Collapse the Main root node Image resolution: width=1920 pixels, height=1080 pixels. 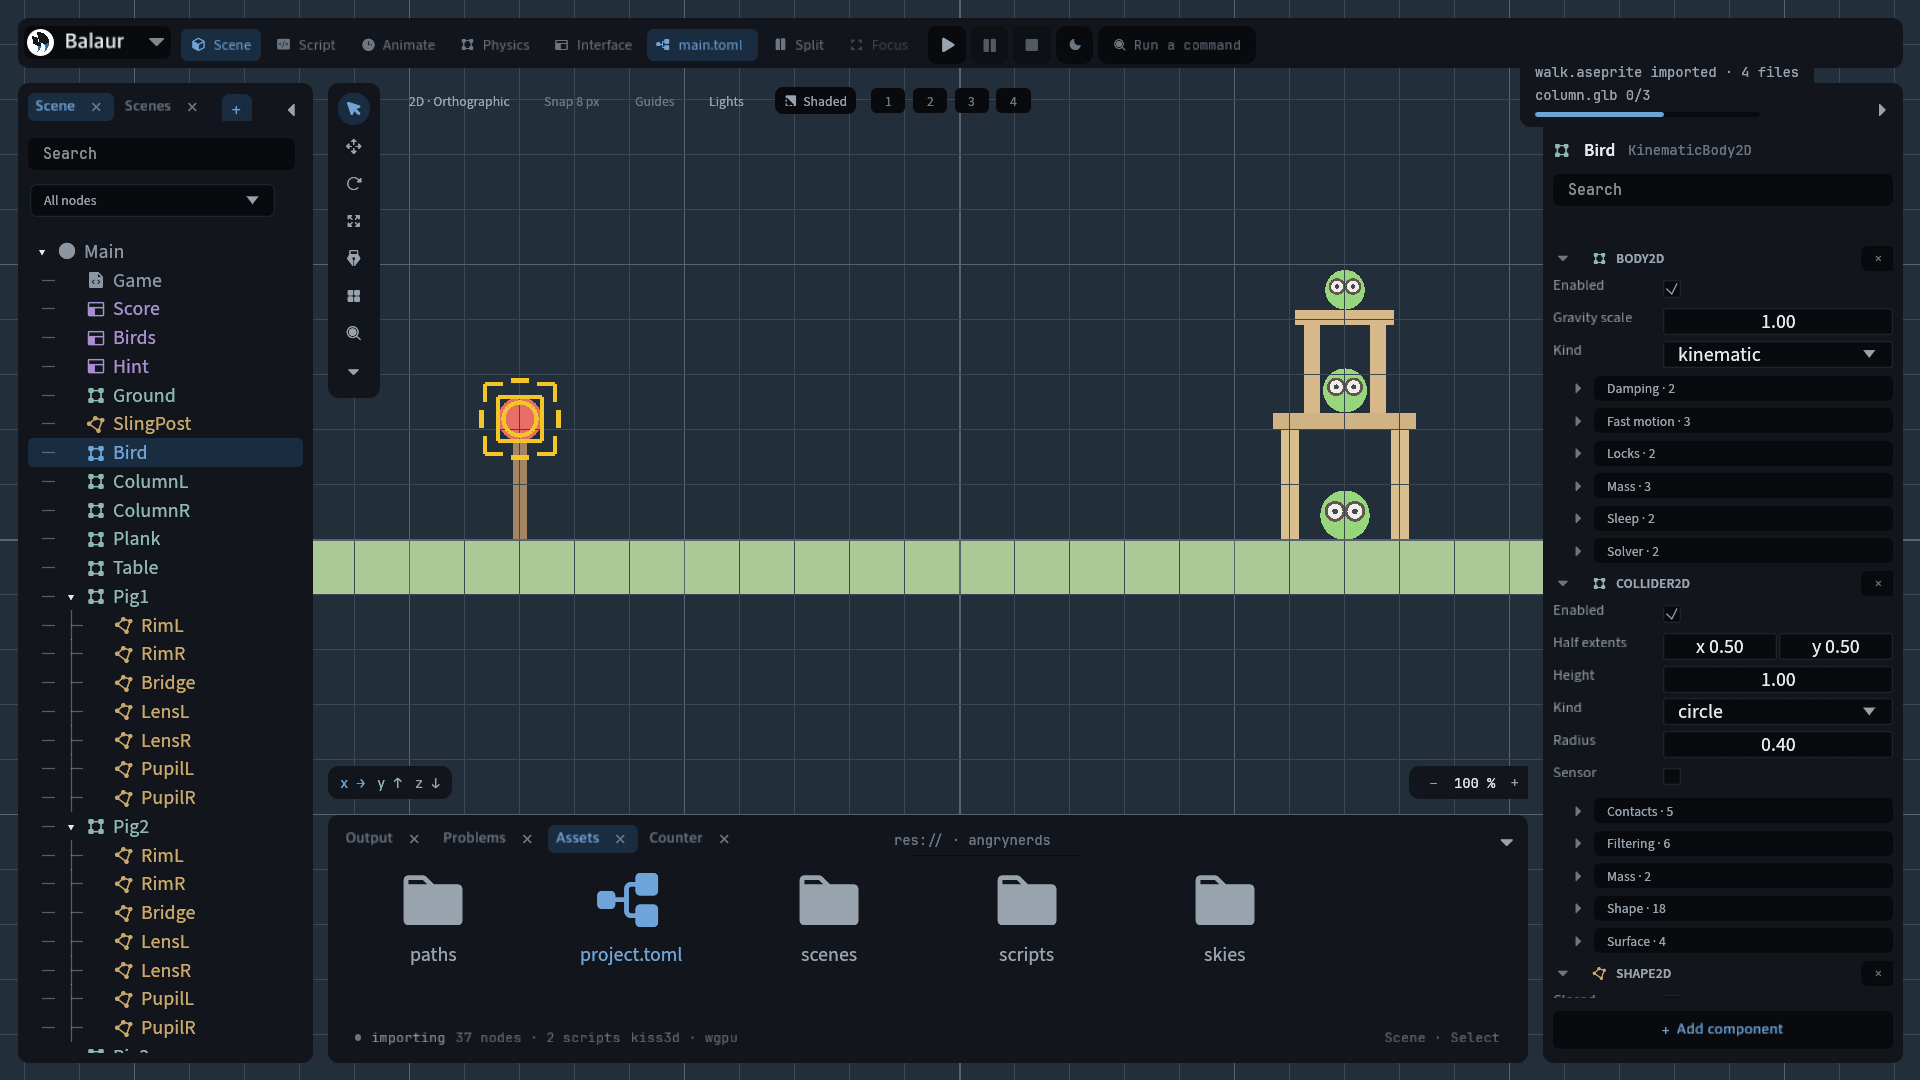42,252
